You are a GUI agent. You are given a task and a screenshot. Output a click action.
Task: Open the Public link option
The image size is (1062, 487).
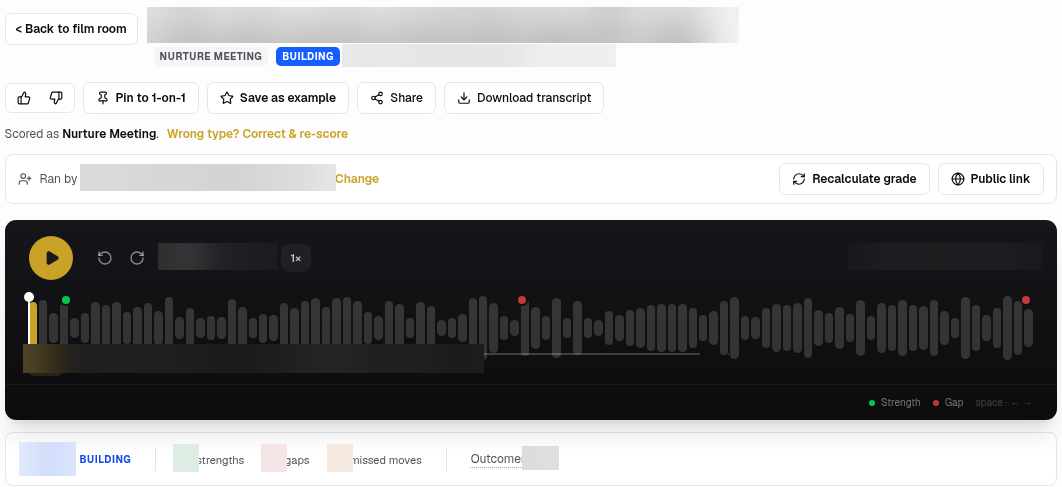tap(990, 179)
